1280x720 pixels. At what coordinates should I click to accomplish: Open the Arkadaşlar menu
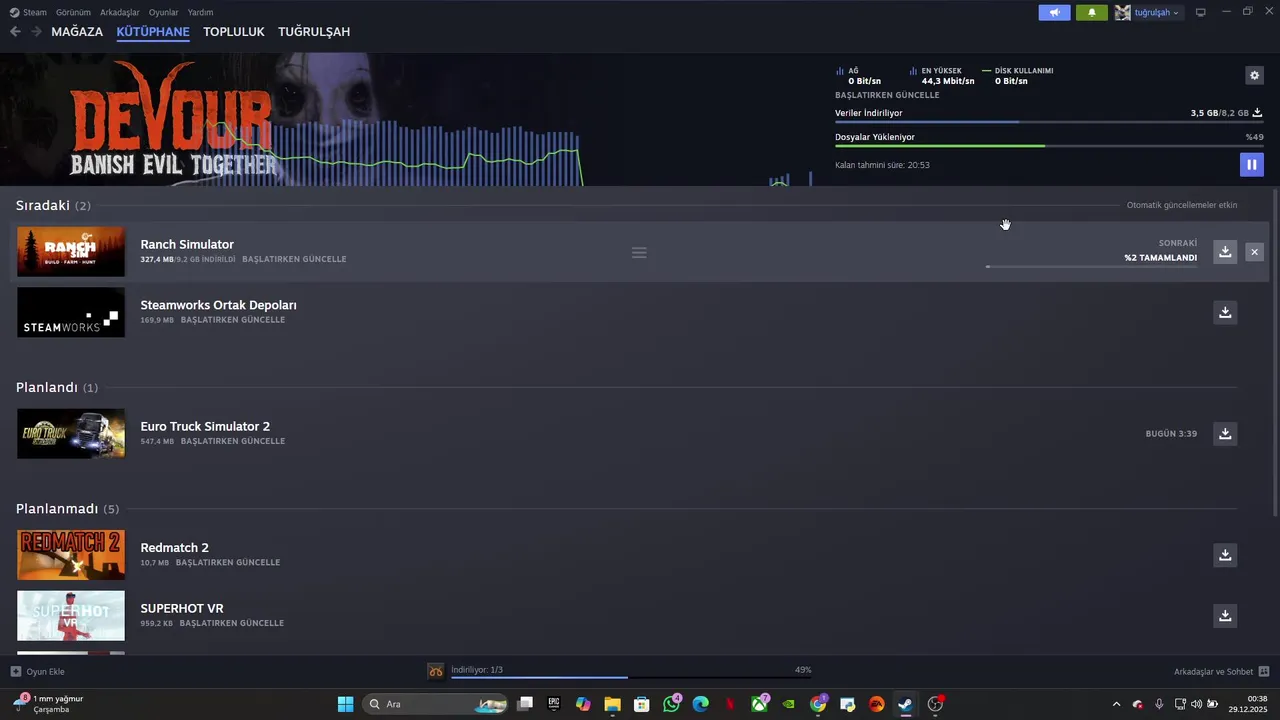(120, 12)
